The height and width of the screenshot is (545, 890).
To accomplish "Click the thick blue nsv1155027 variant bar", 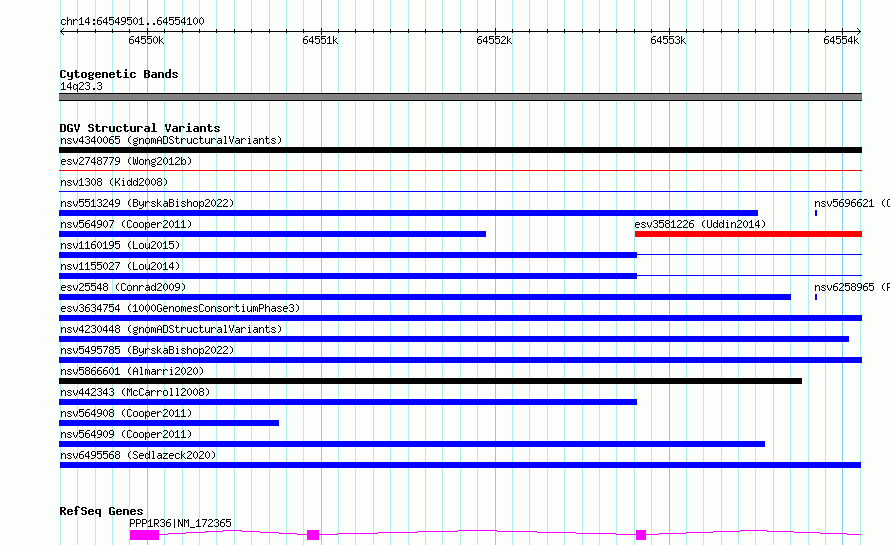I will [x=348, y=276].
